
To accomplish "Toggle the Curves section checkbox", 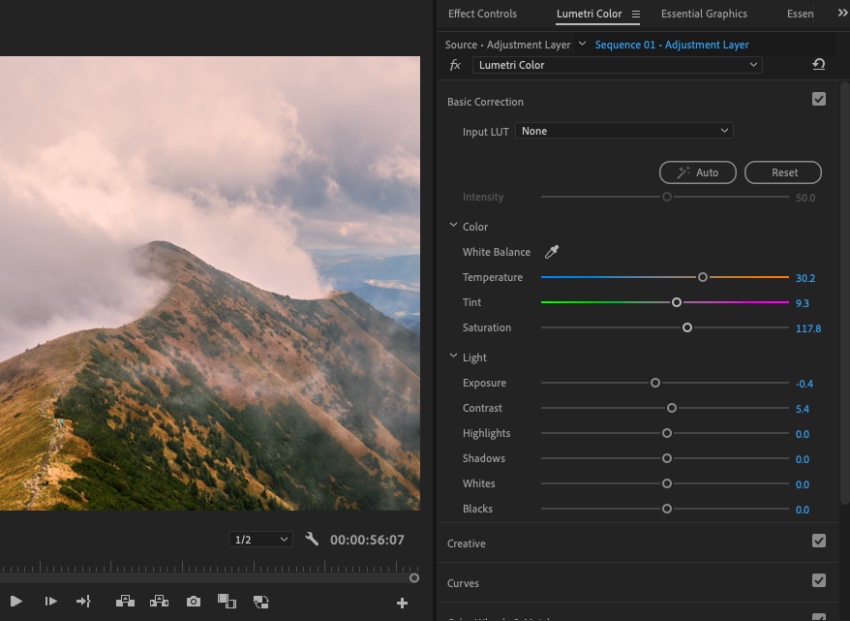I will (819, 580).
